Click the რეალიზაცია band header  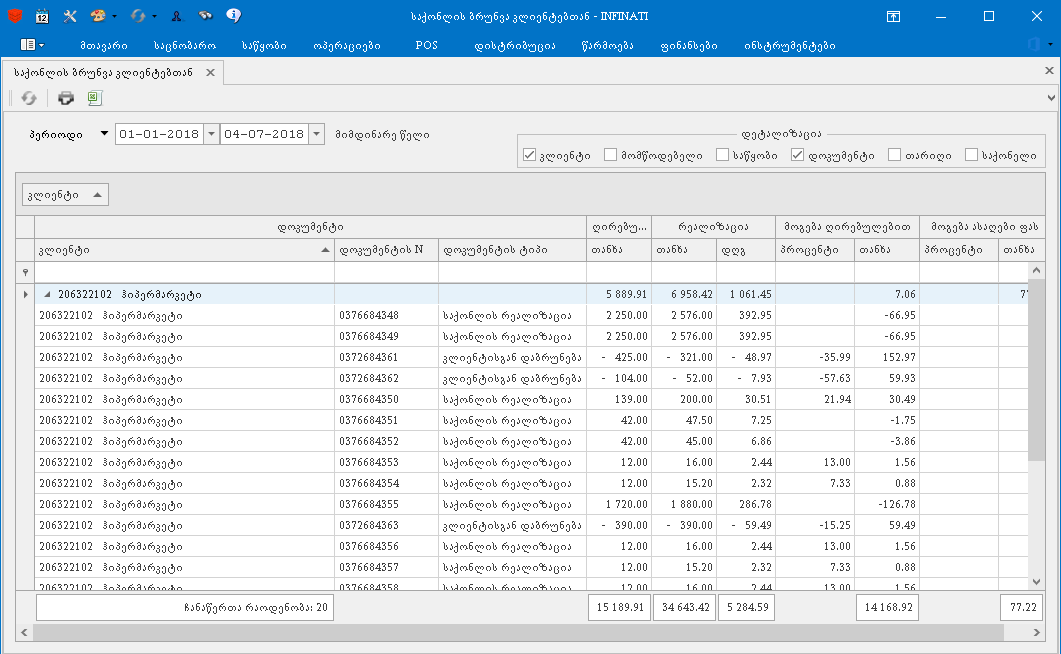(x=713, y=227)
